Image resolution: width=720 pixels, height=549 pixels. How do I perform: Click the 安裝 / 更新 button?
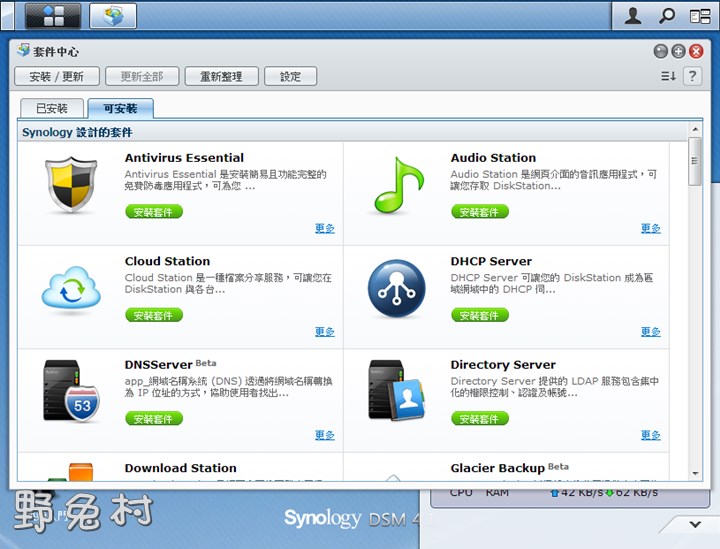56,76
